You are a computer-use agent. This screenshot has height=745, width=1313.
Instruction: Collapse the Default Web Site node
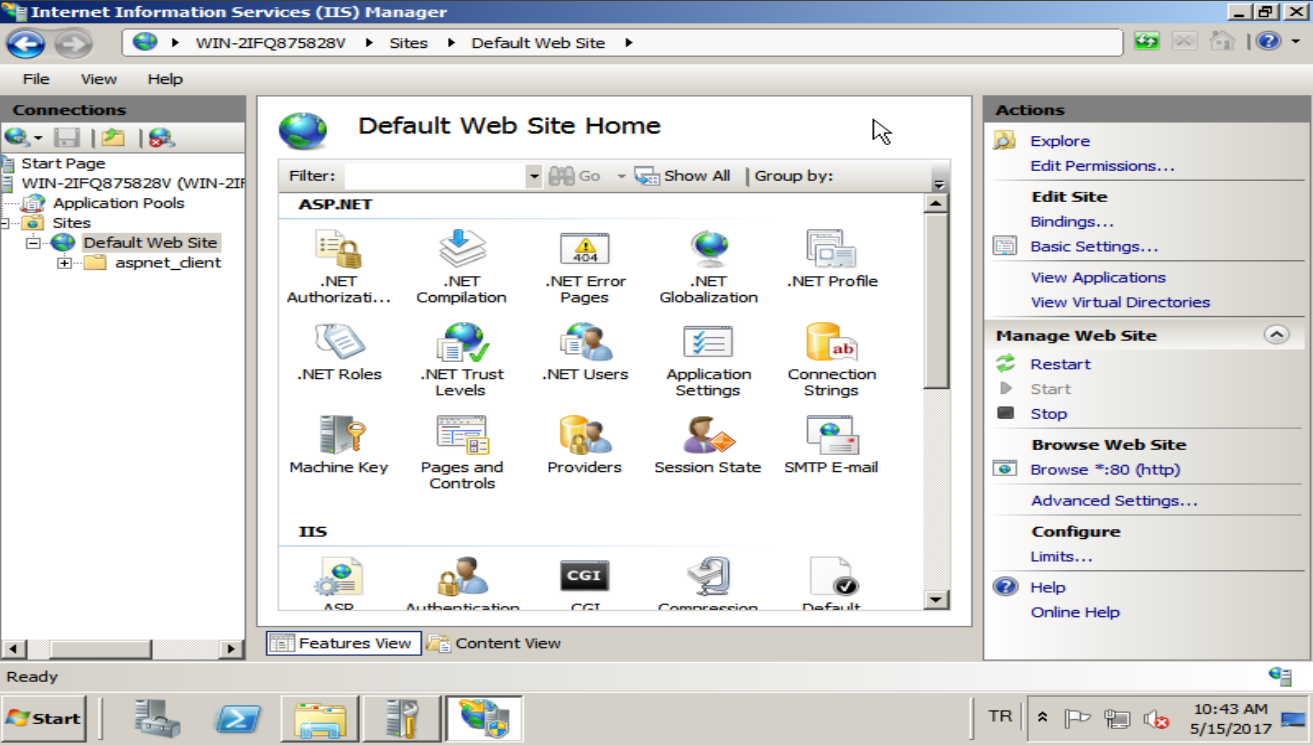coord(33,243)
